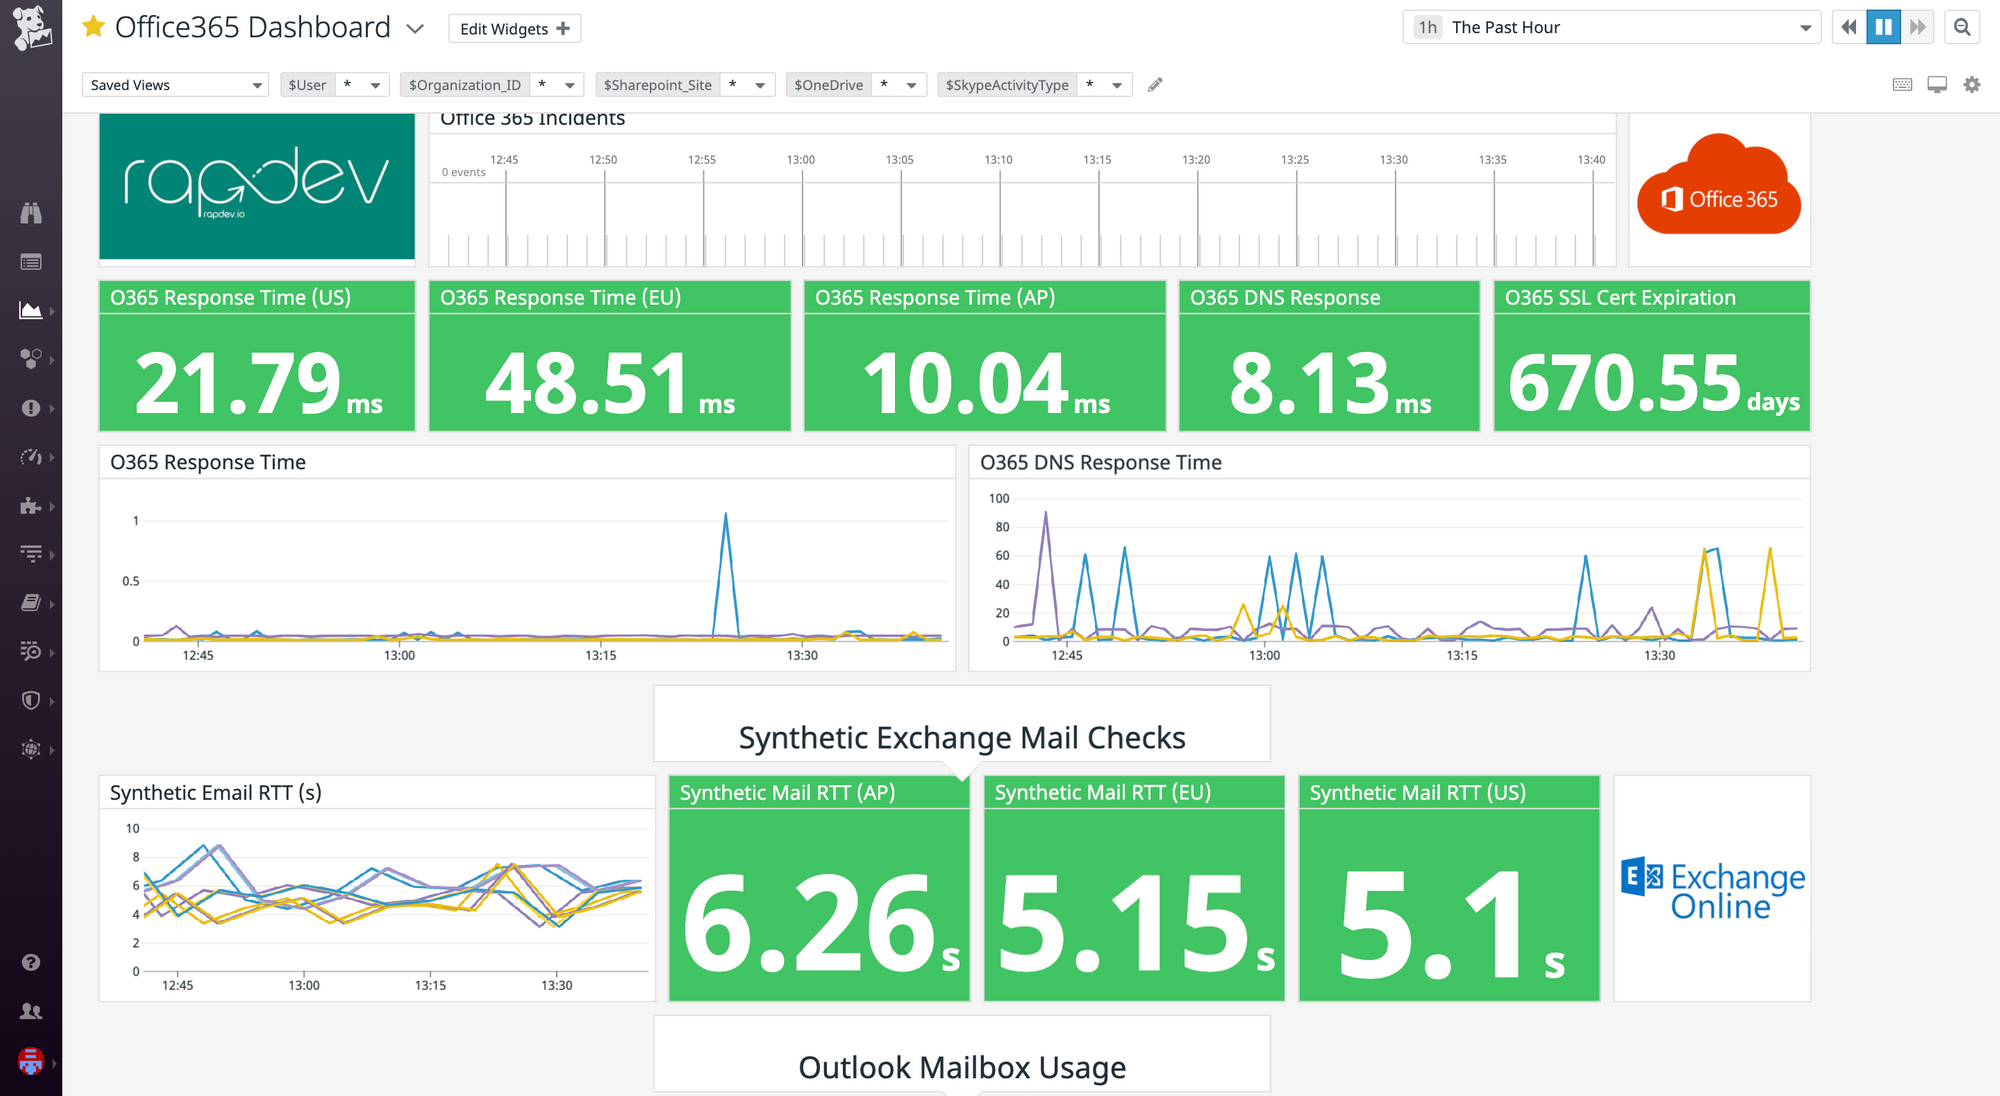
Task: Click the tall blue spike in O365 Response Time
Action: point(725,575)
